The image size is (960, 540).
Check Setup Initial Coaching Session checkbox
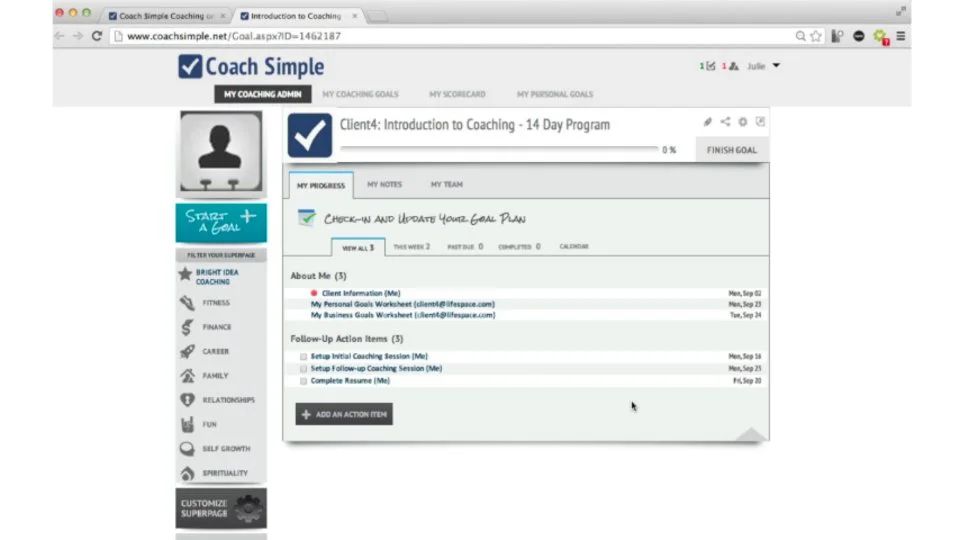click(x=303, y=356)
